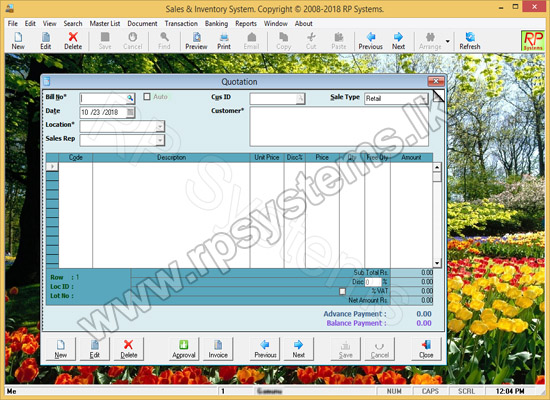The height and width of the screenshot is (400, 550).
Task: Click the Cus ID lookup icon
Action: coord(300,99)
